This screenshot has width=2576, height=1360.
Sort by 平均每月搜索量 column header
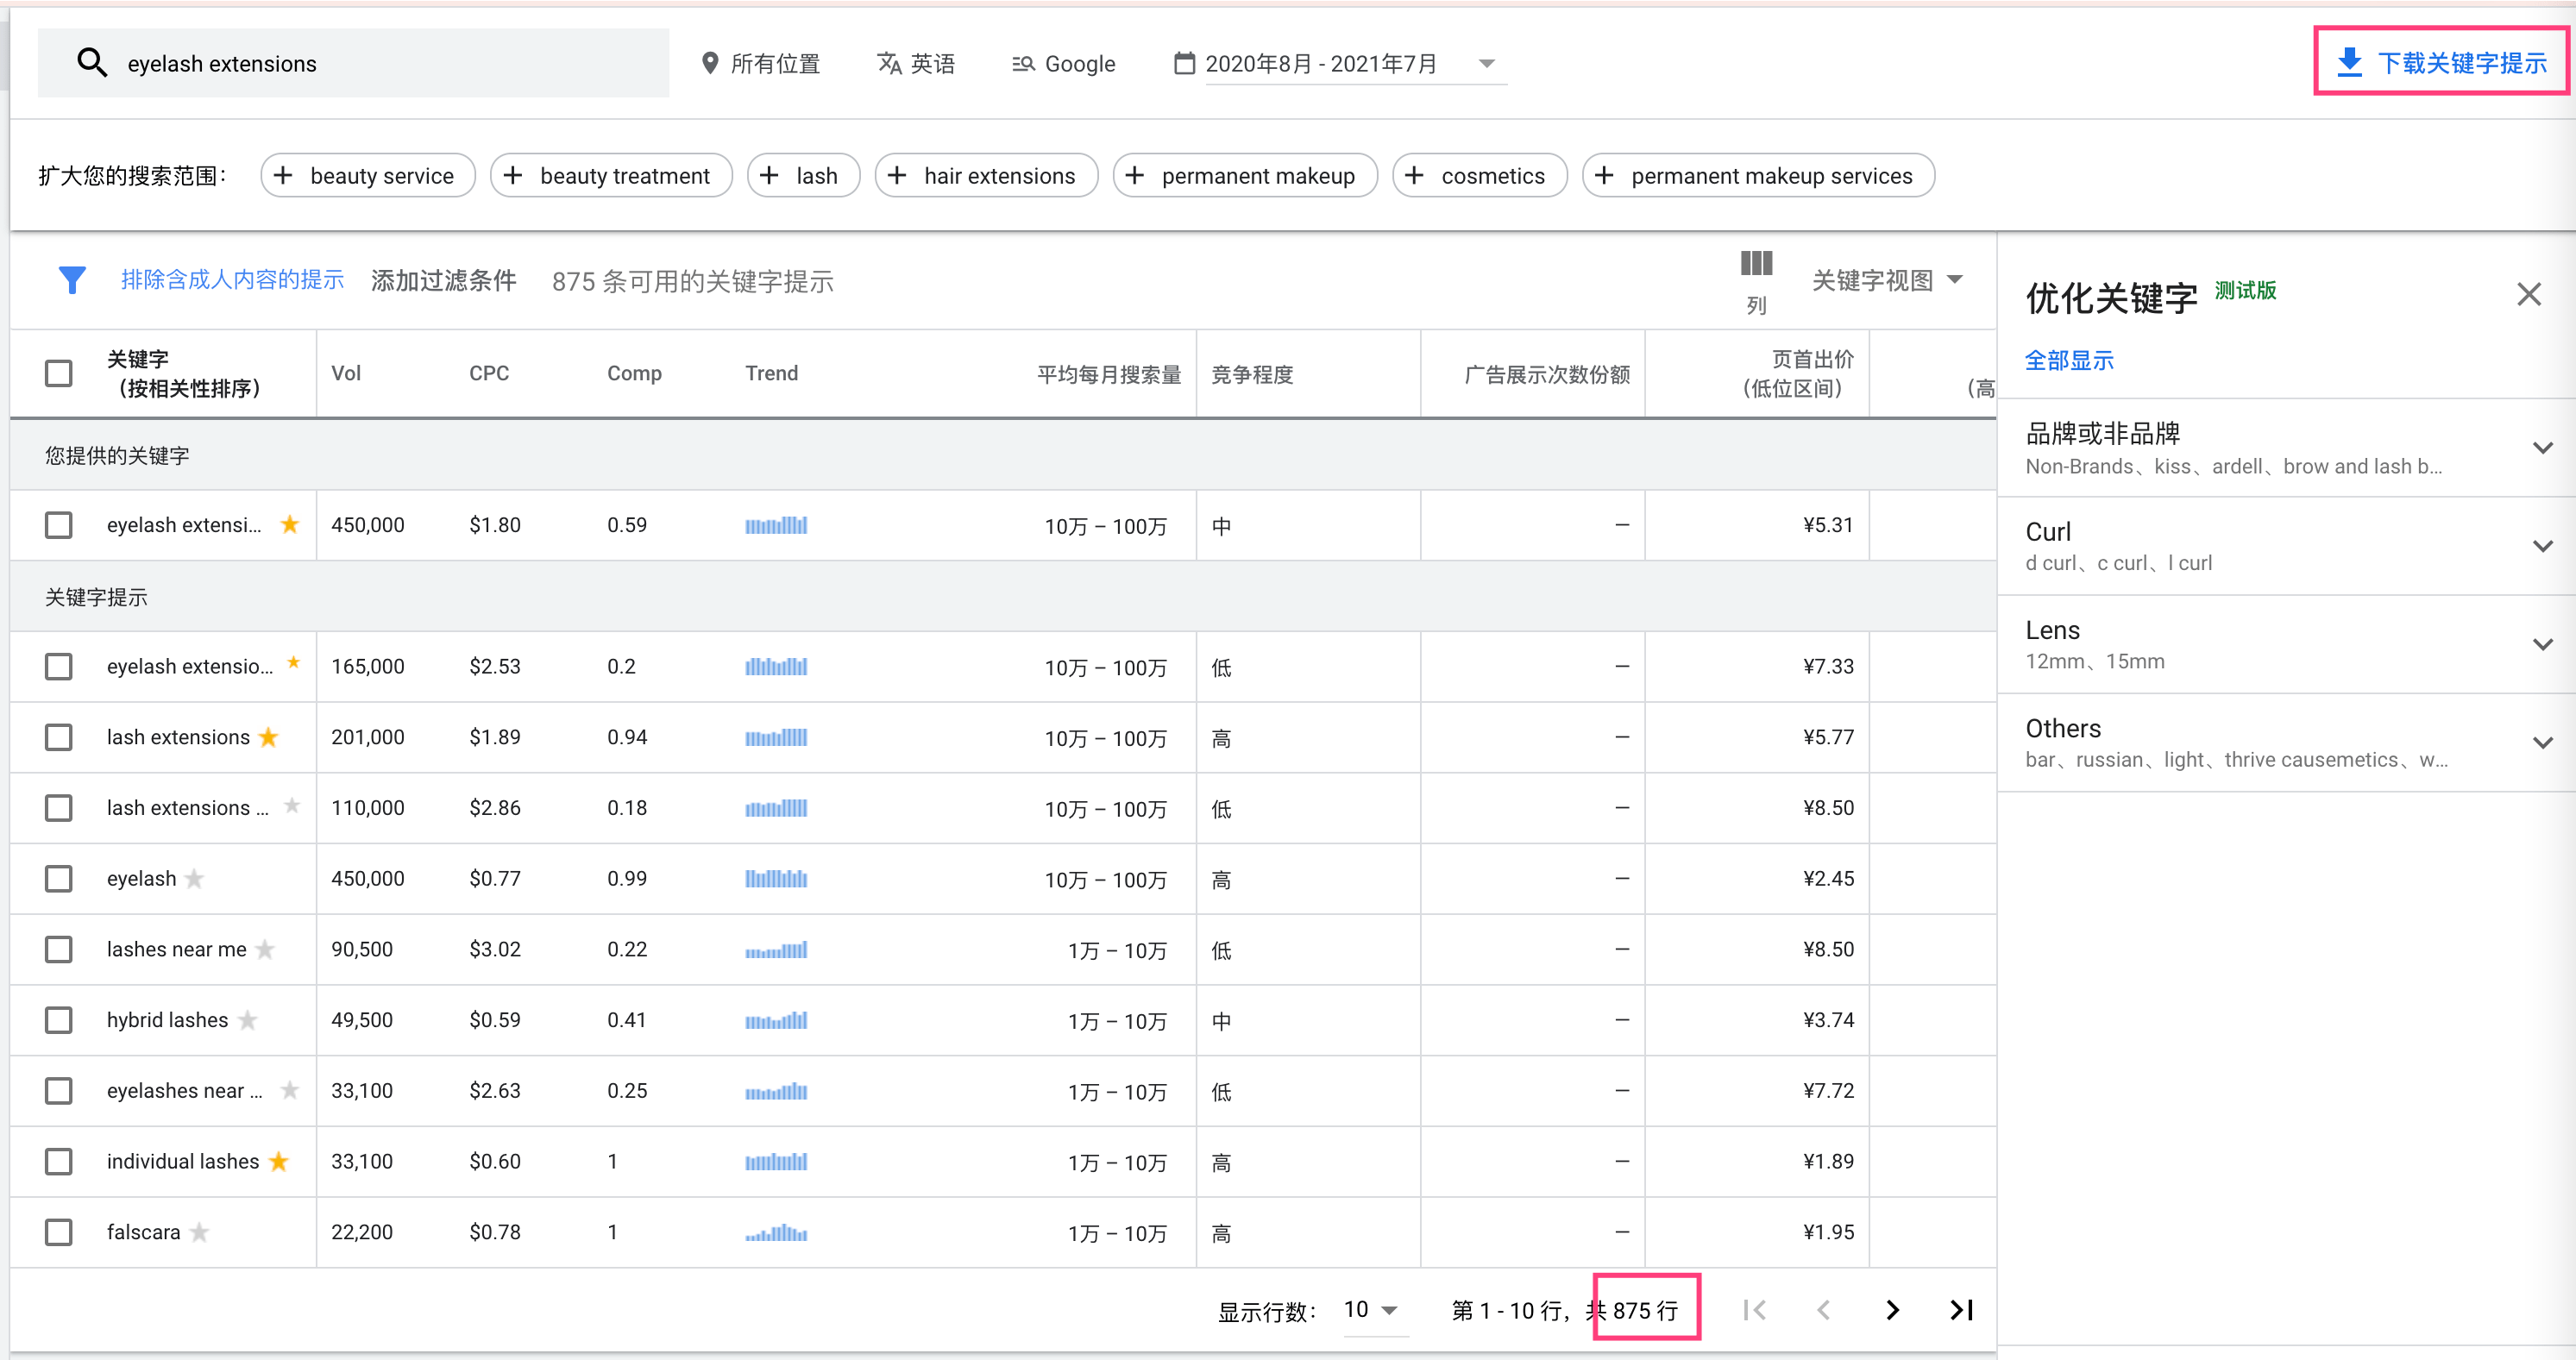(x=1108, y=374)
